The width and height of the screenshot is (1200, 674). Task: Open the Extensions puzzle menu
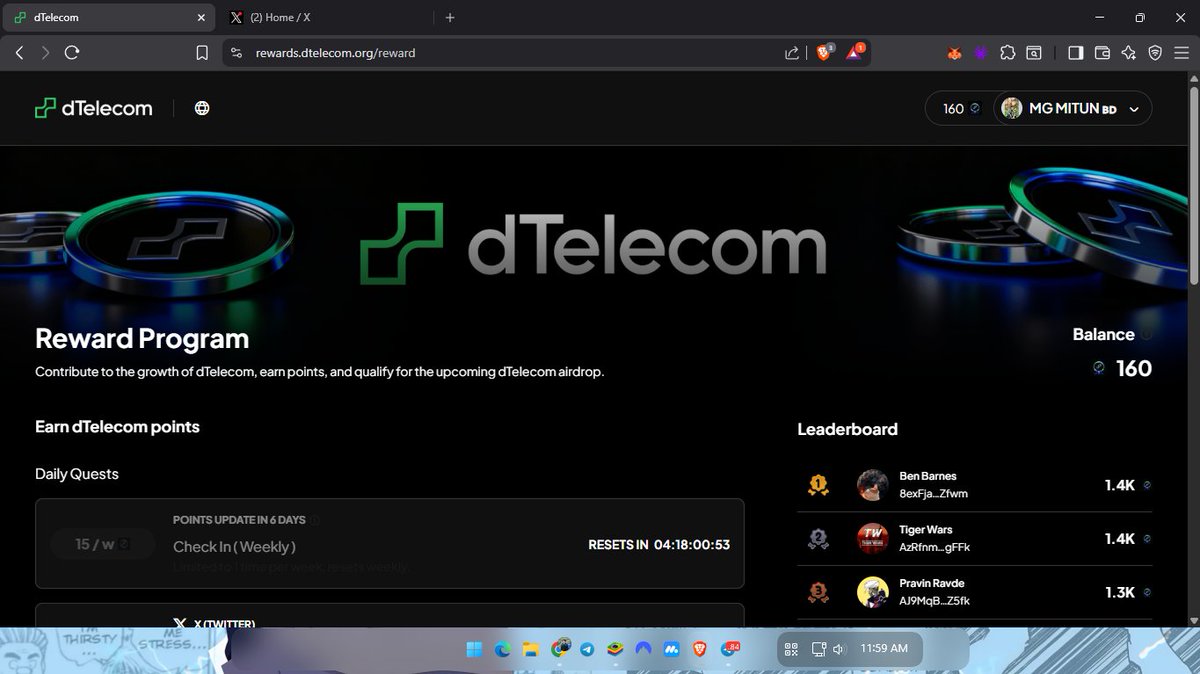tap(1007, 52)
